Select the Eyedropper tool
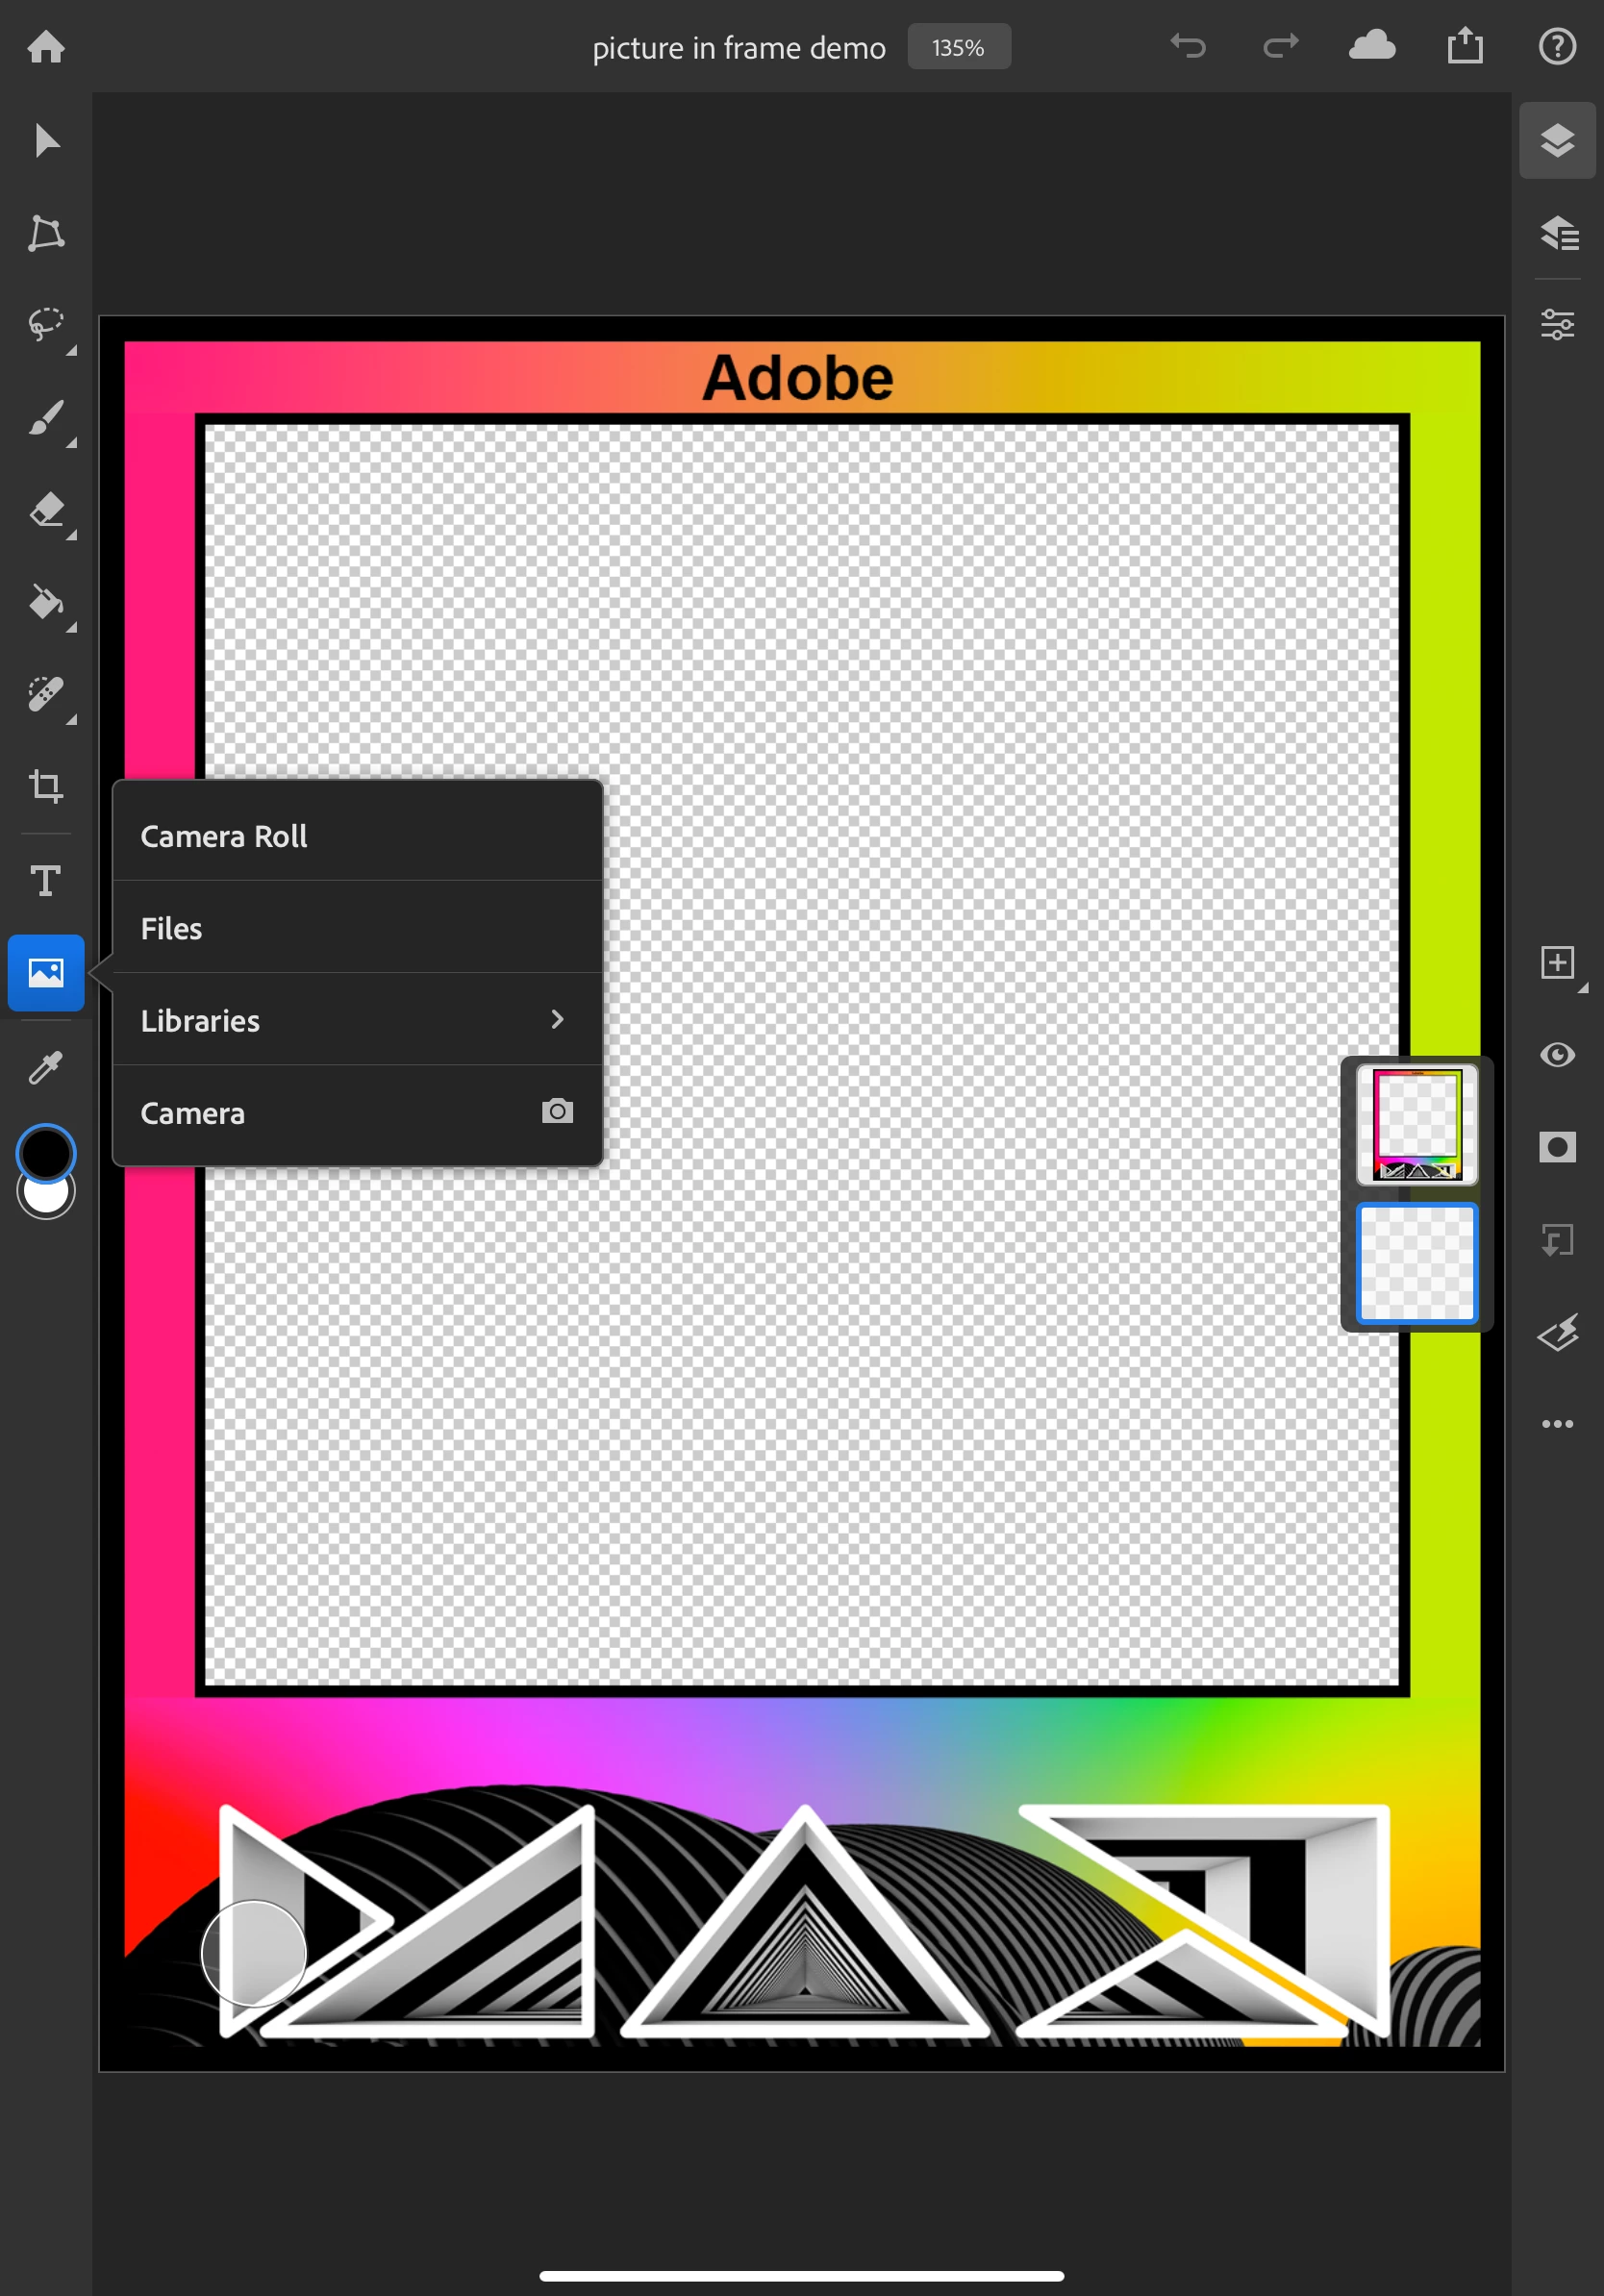 tap(46, 1067)
